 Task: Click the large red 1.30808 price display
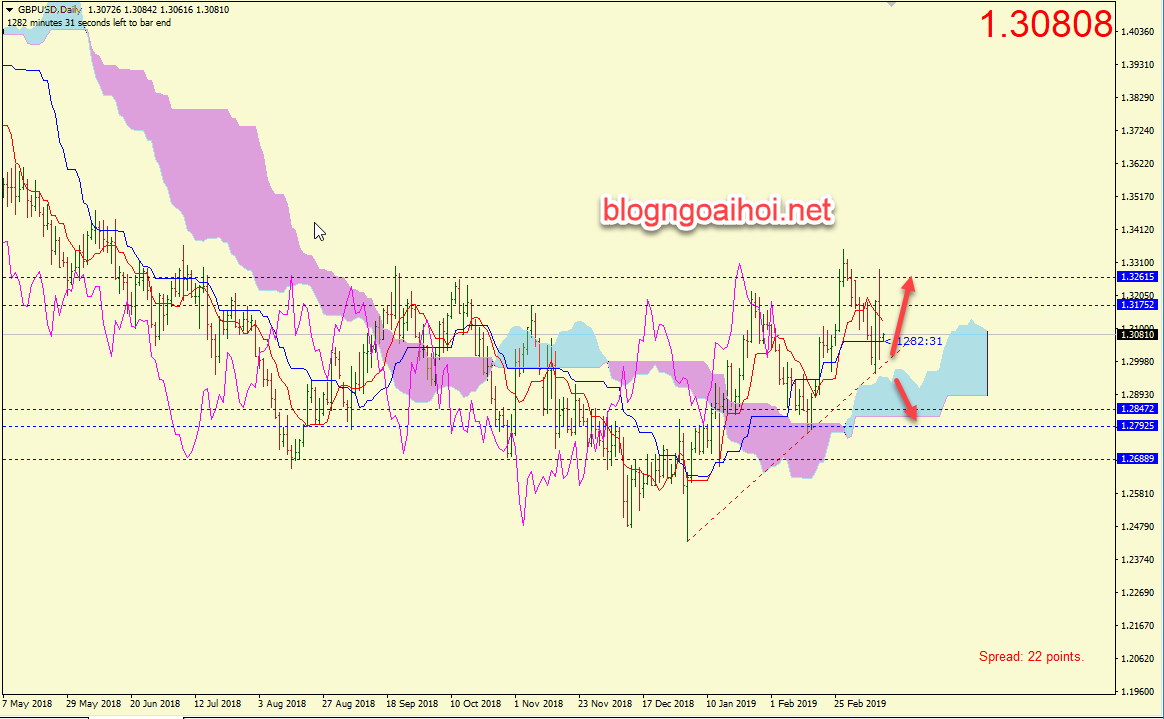click(x=1046, y=25)
